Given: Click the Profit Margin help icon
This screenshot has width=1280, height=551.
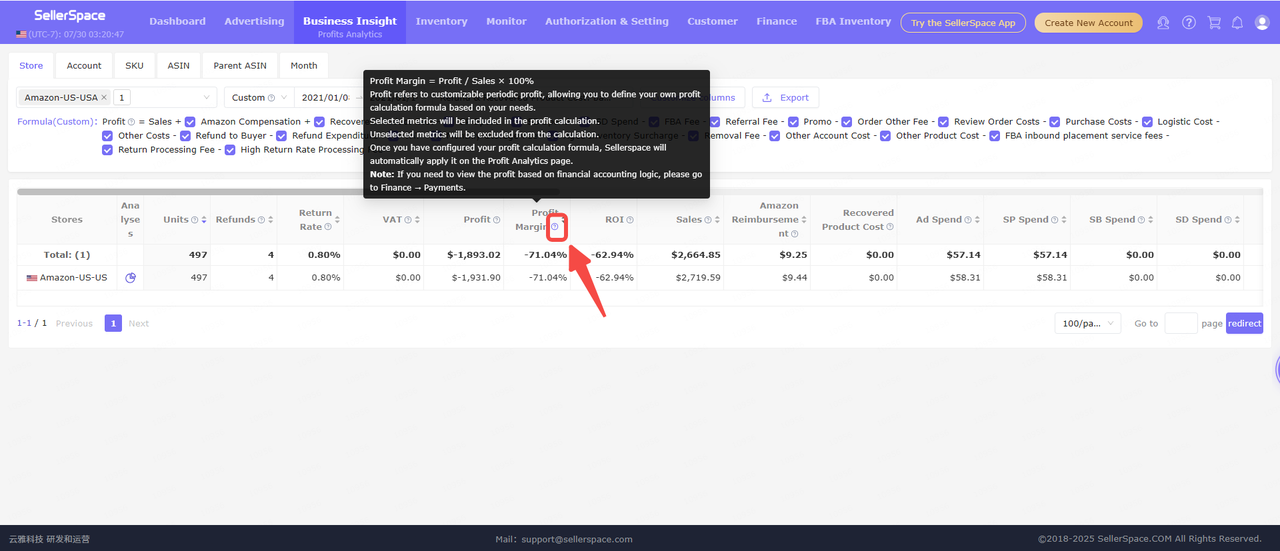Looking at the screenshot, I should point(555,227).
